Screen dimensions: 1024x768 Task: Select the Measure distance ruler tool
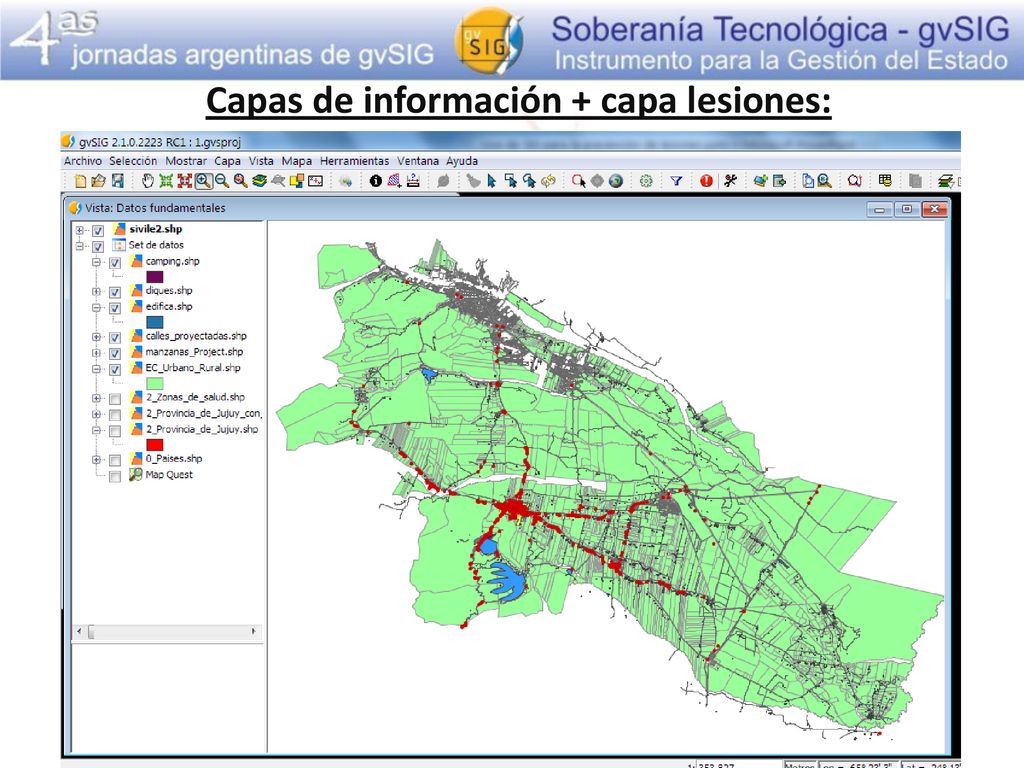click(413, 181)
